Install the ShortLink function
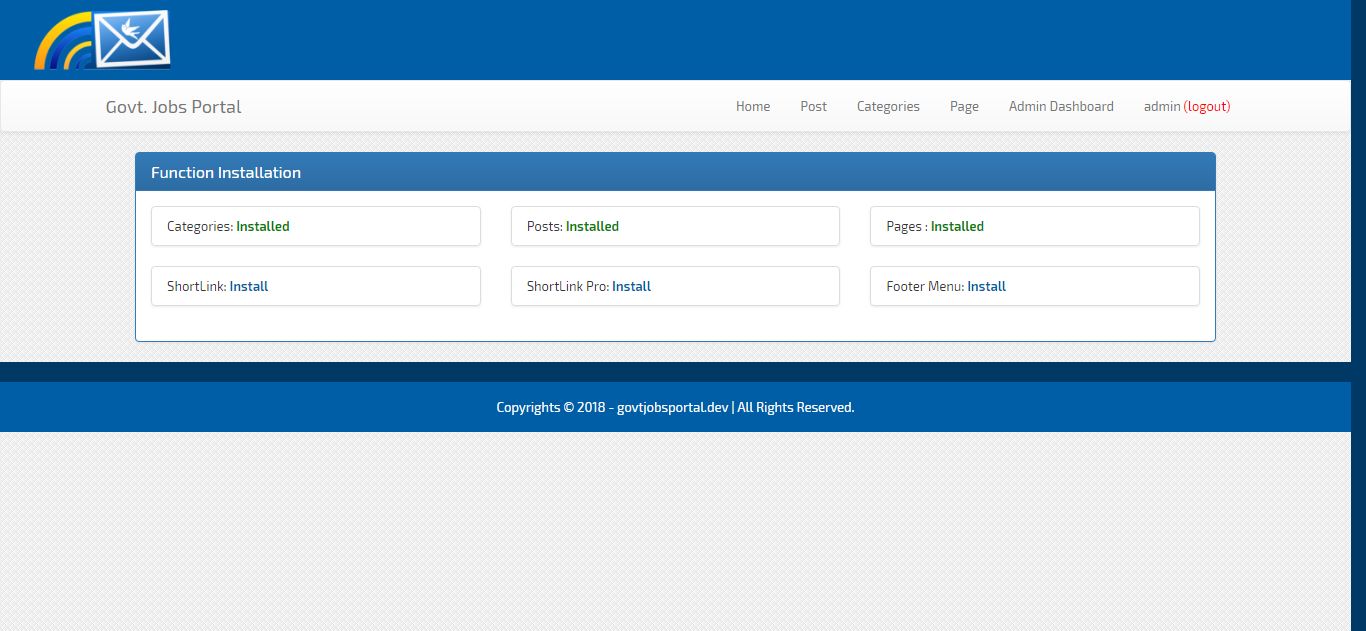 tap(248, 286)
